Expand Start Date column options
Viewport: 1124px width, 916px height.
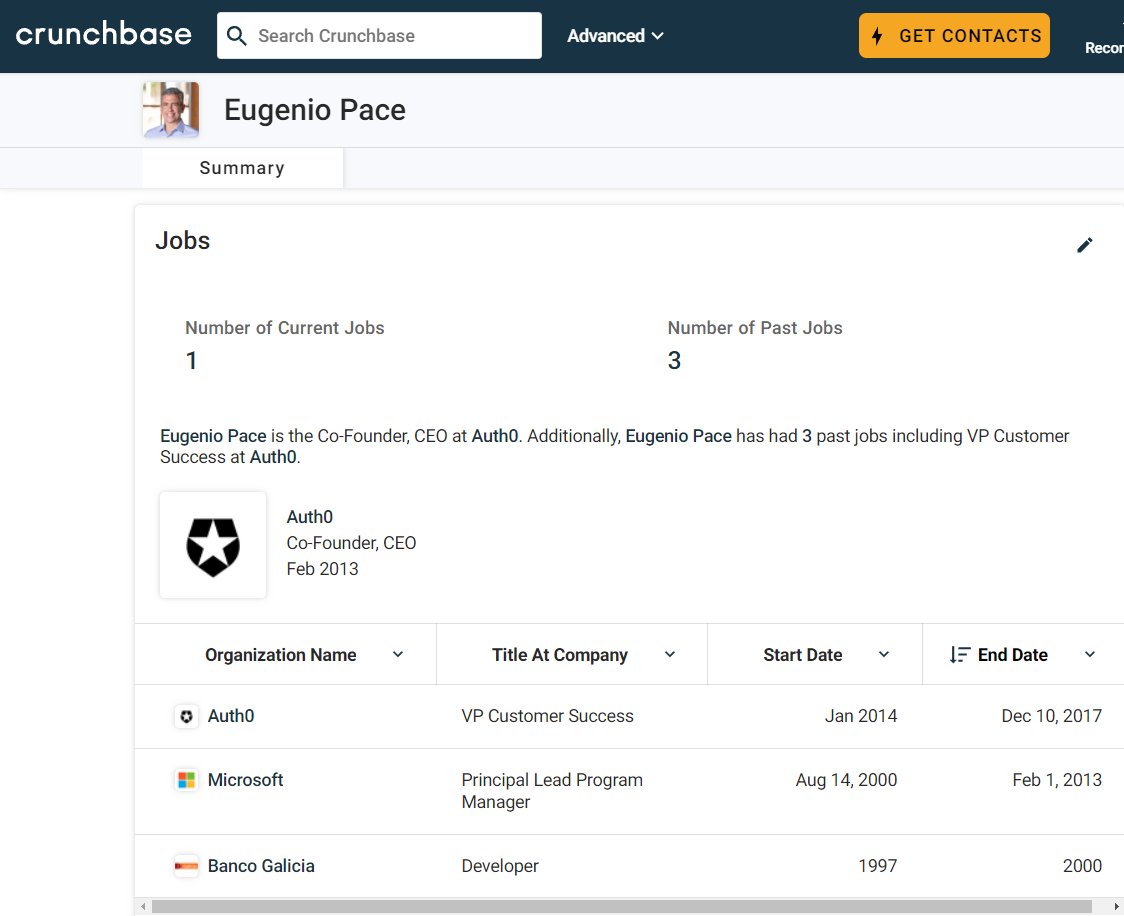tap(884, 654)
